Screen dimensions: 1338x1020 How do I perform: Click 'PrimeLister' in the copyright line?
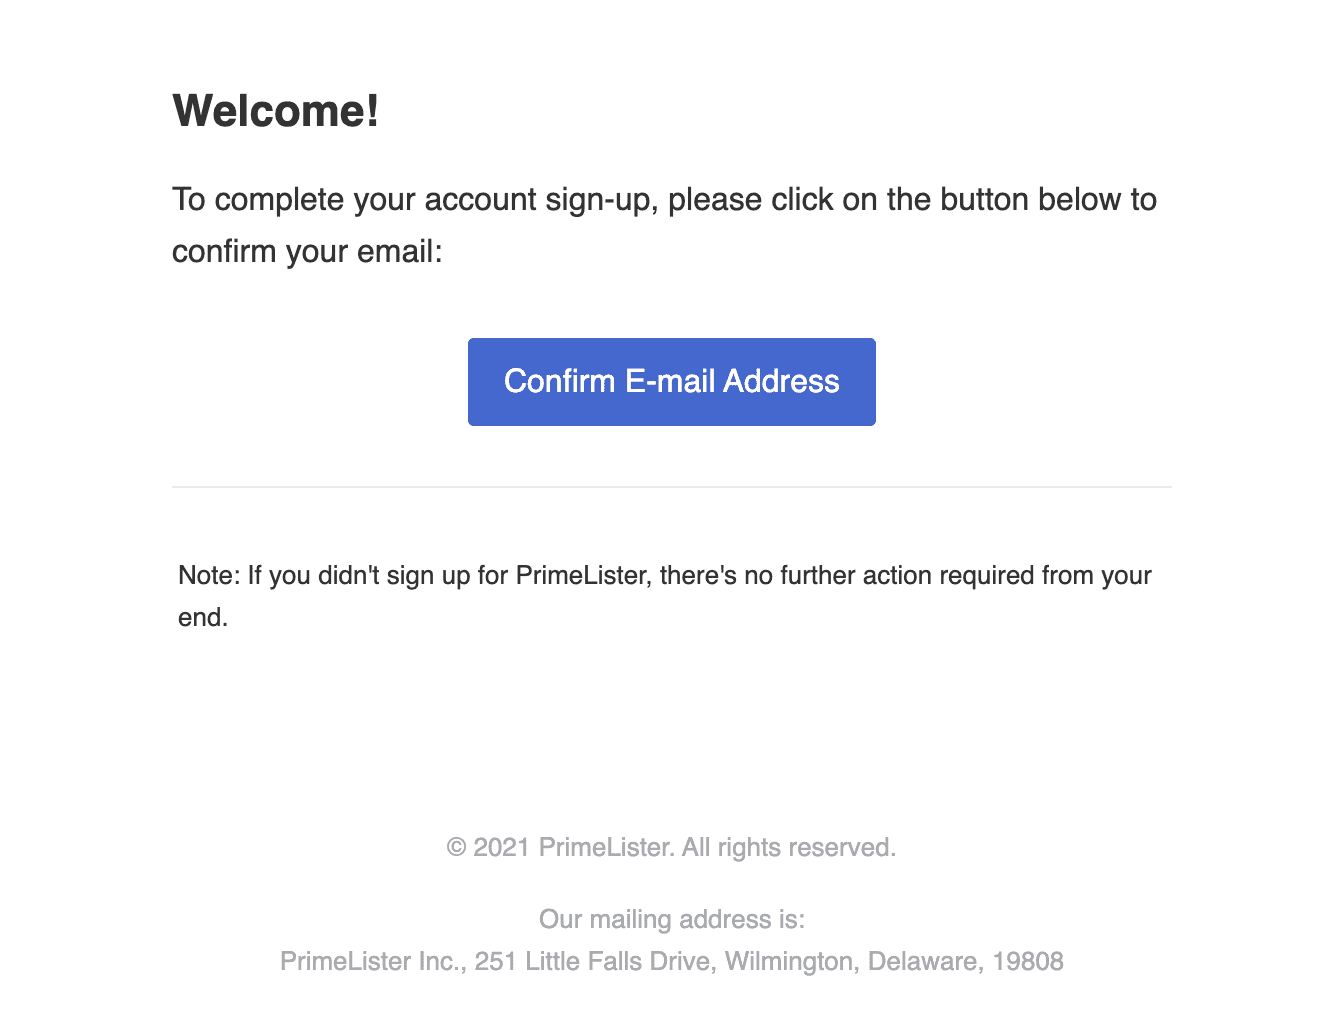pyautogui.click(x=605, y=848)
